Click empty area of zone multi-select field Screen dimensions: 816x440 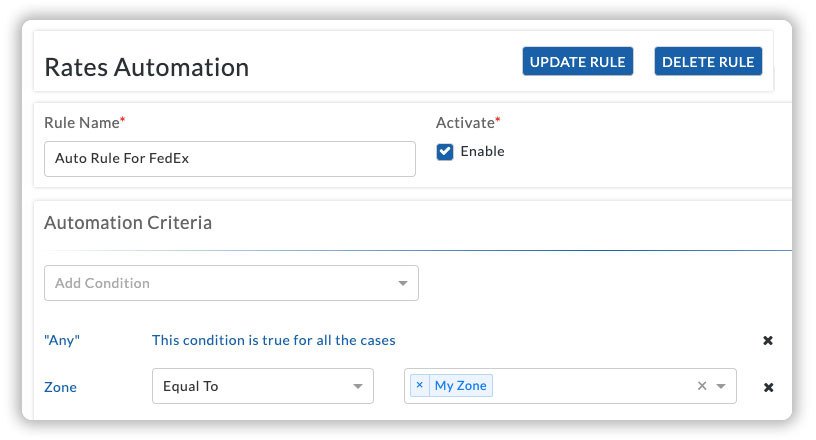(x=593, y=386)
